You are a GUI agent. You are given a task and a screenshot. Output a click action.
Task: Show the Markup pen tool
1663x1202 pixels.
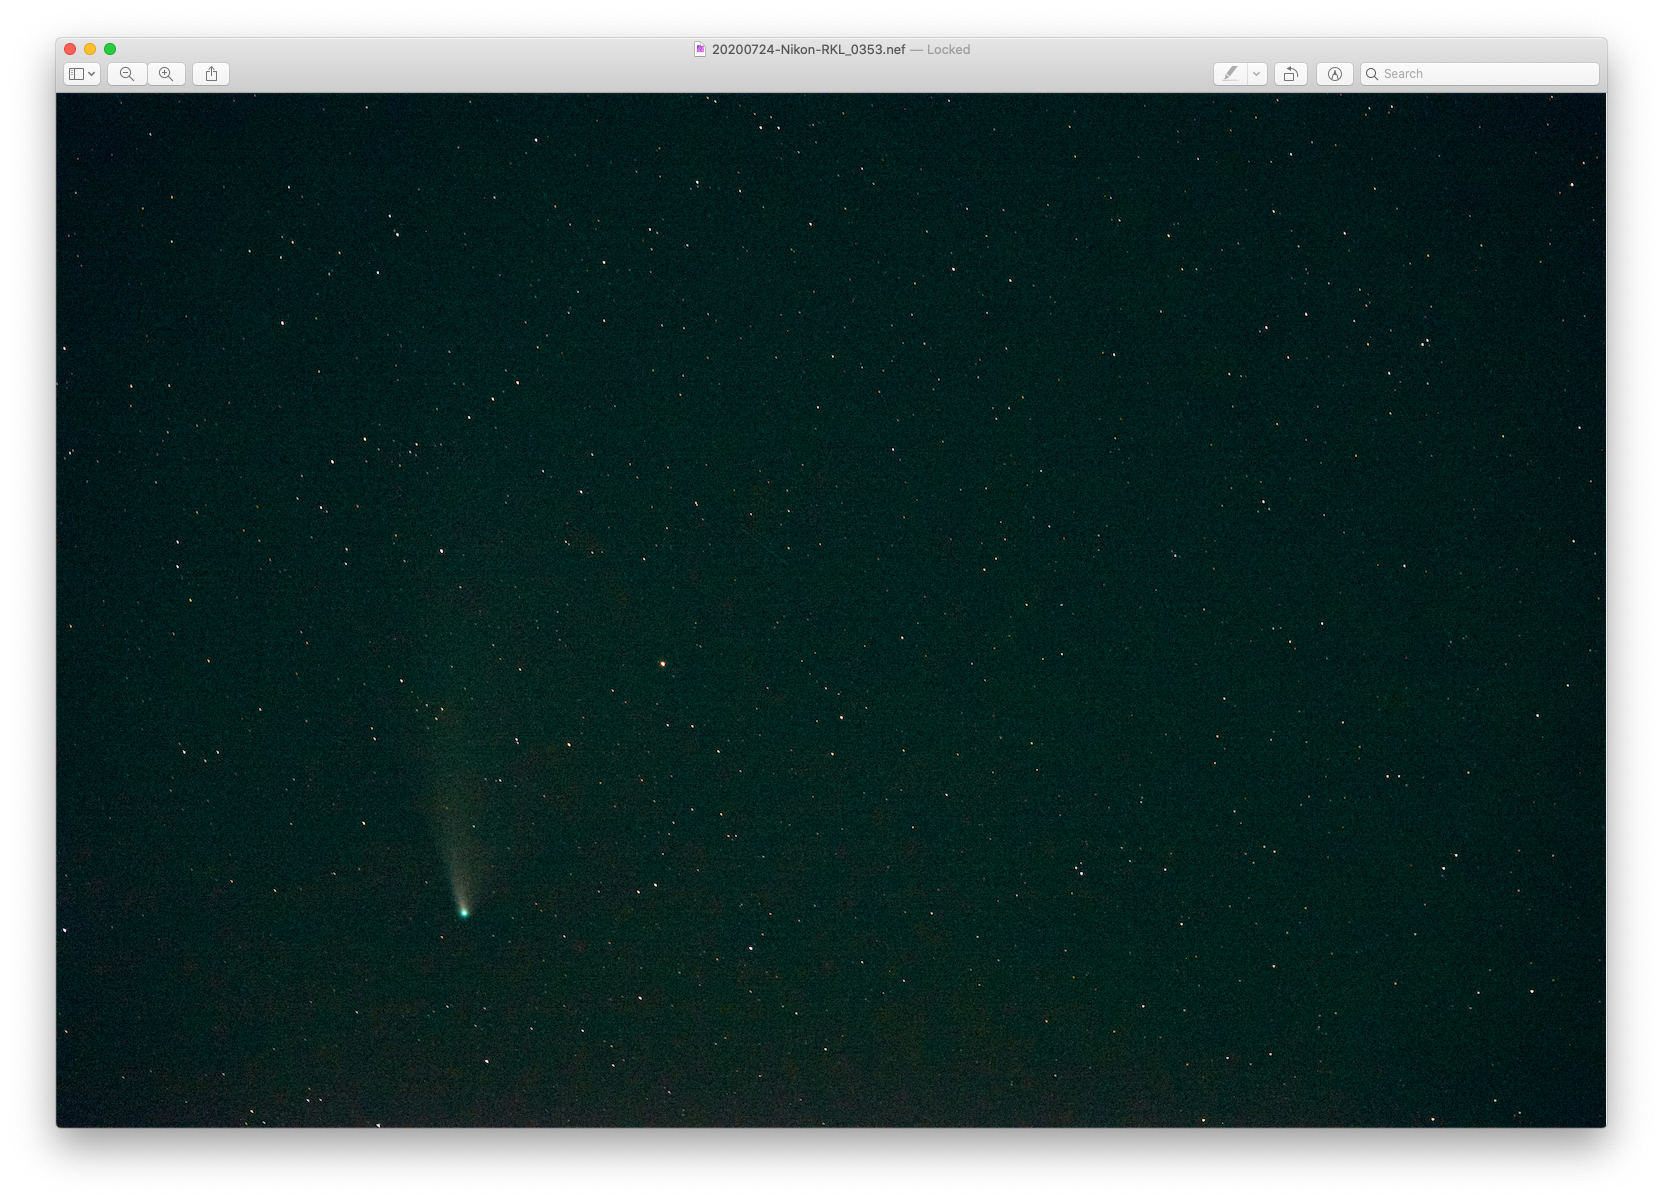(x=1230, y=74)
